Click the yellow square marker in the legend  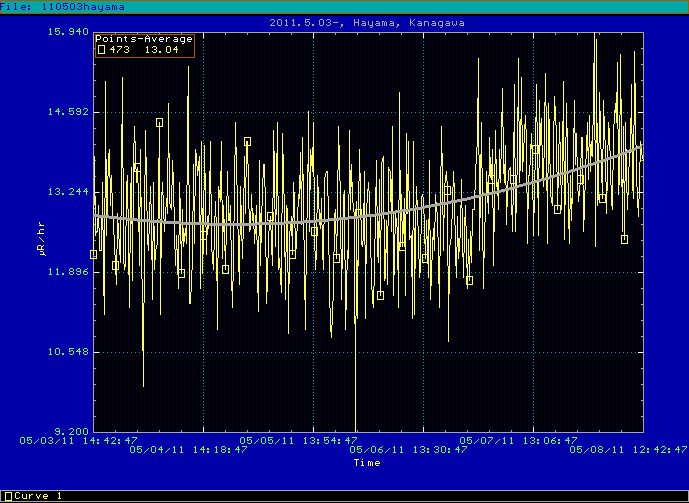pyautogui.click(x=101, y=50)
